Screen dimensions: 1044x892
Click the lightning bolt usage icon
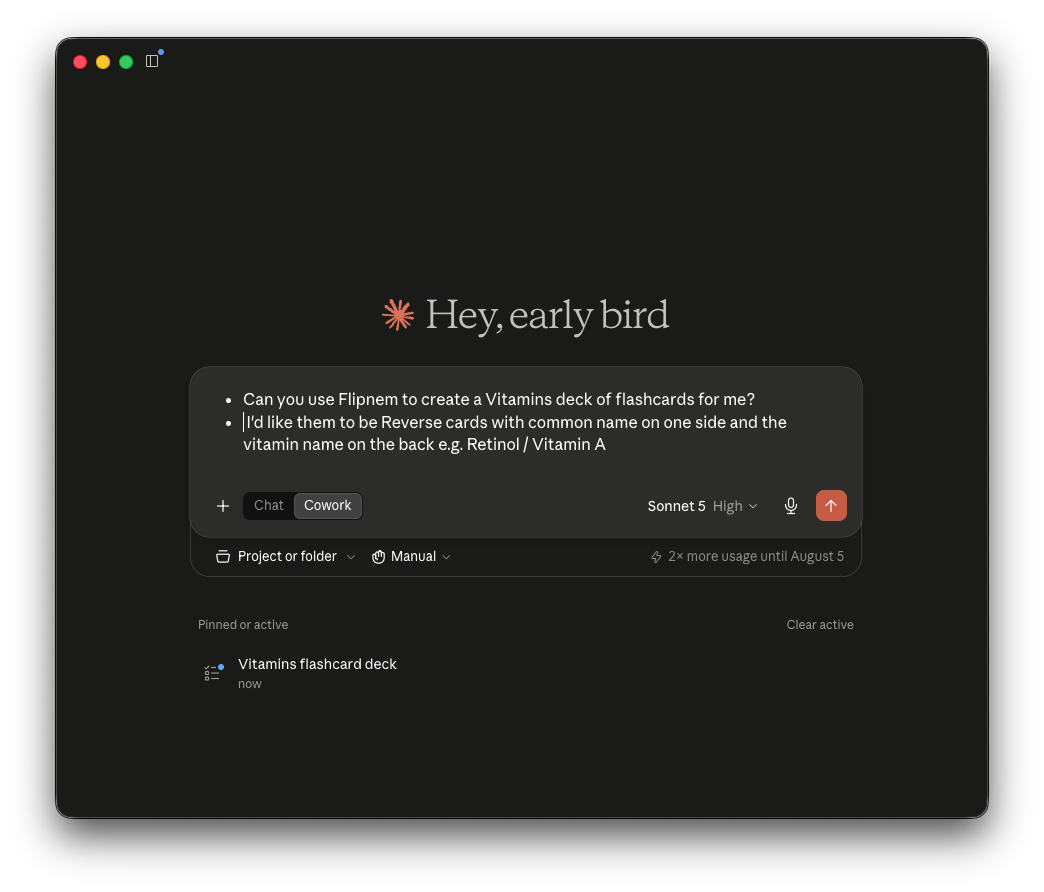pyautogui.click(x=656, y=557)
